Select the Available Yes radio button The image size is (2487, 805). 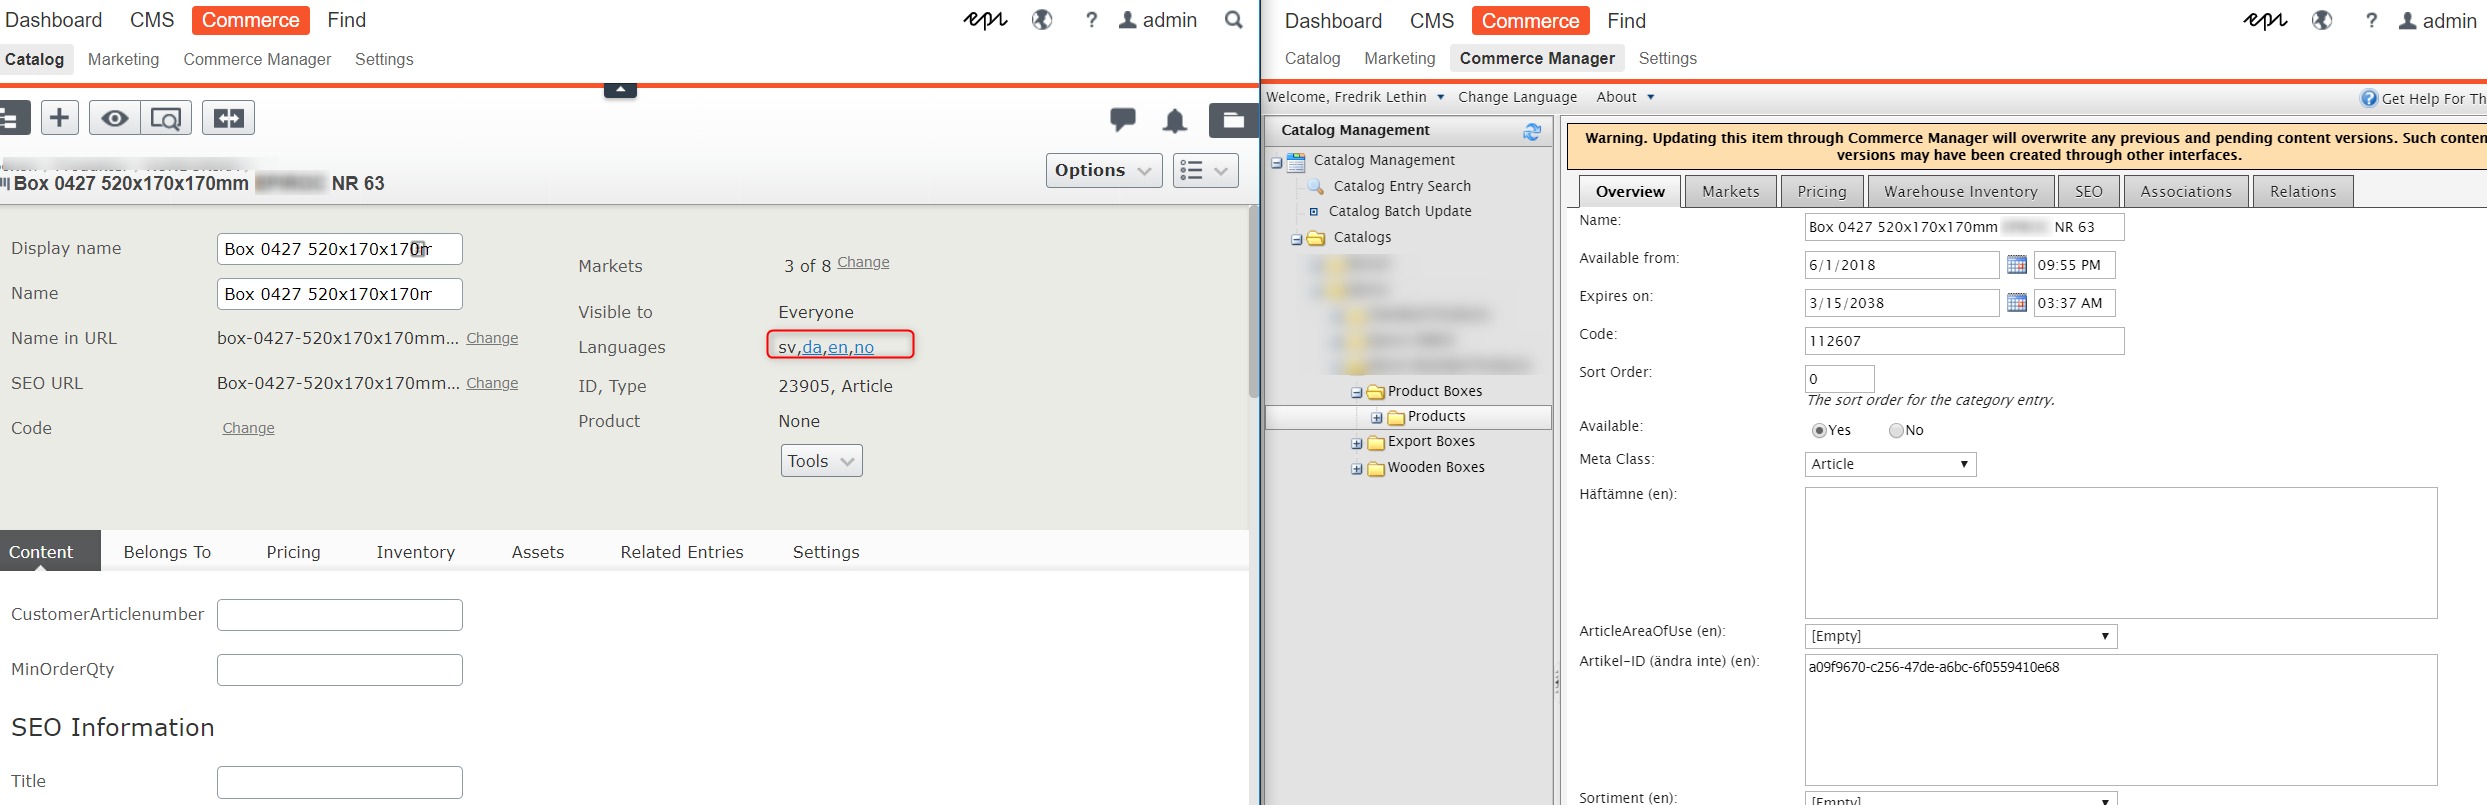[1819, 431]
